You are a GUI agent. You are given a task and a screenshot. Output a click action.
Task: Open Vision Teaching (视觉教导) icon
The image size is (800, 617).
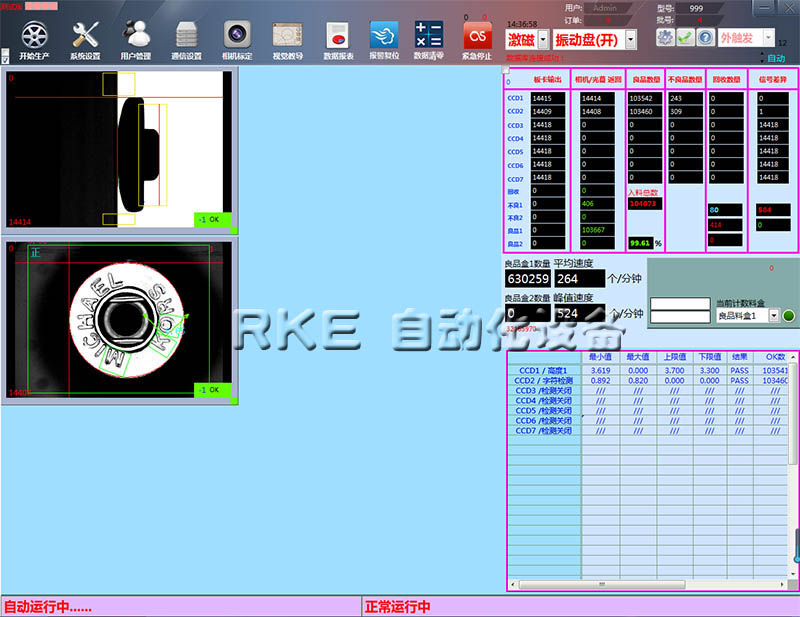click(x=288, y=35)
